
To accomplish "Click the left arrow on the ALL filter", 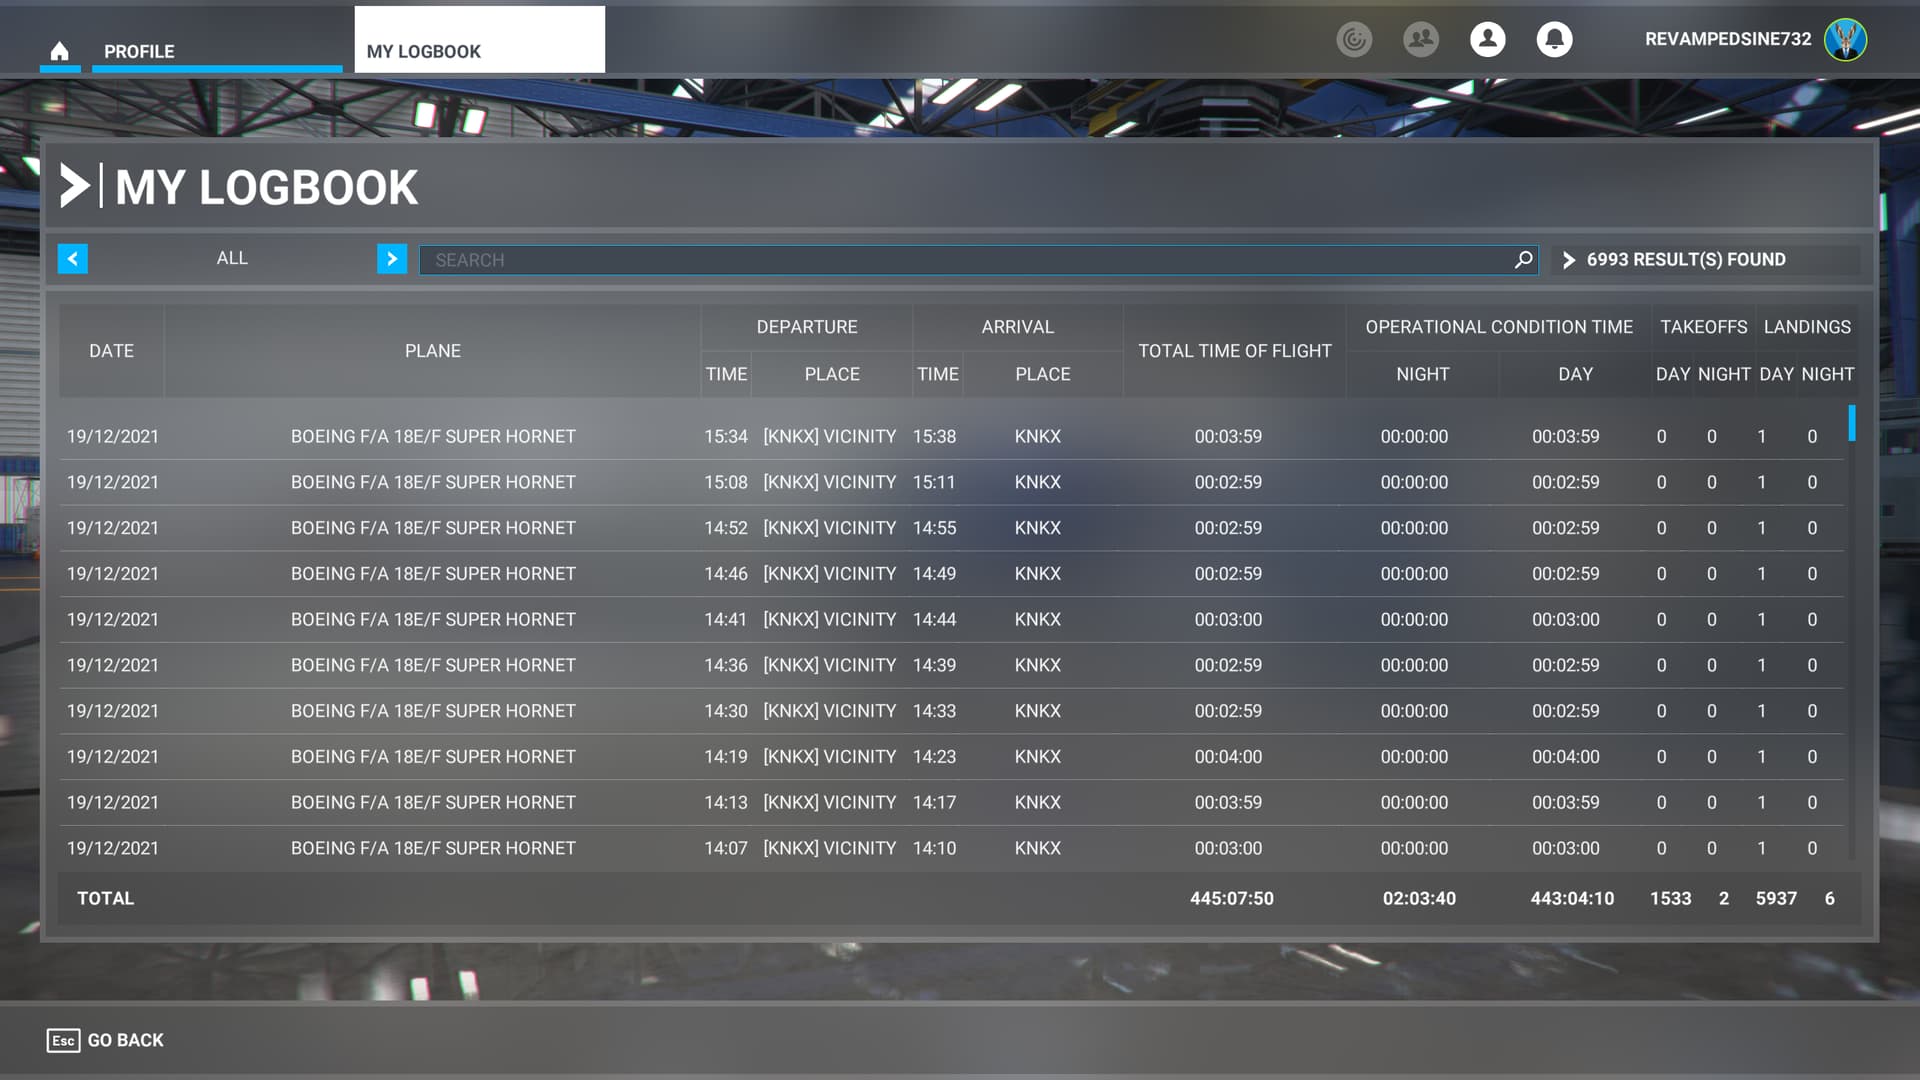I will (x=71, y=258).
